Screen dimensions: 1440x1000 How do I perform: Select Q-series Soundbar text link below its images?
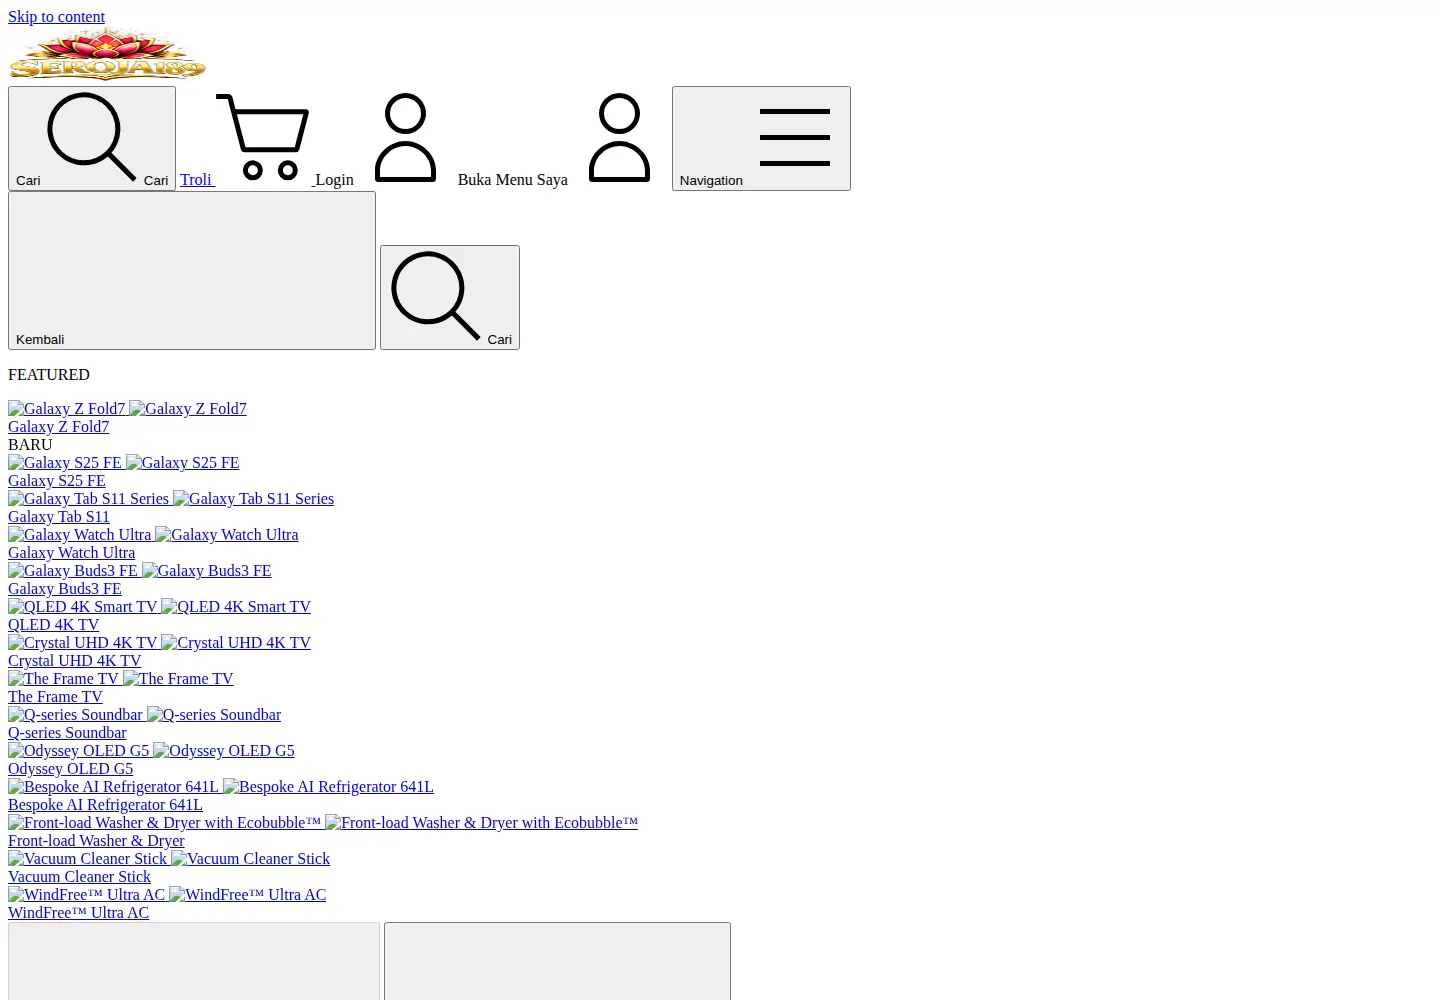point(68,732)
